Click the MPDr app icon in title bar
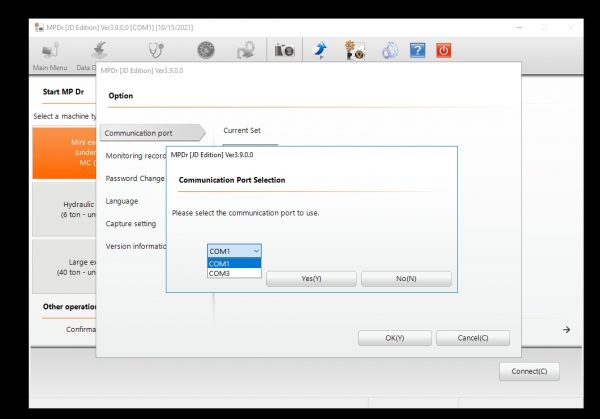600x419 pixels. coord(39,27)
